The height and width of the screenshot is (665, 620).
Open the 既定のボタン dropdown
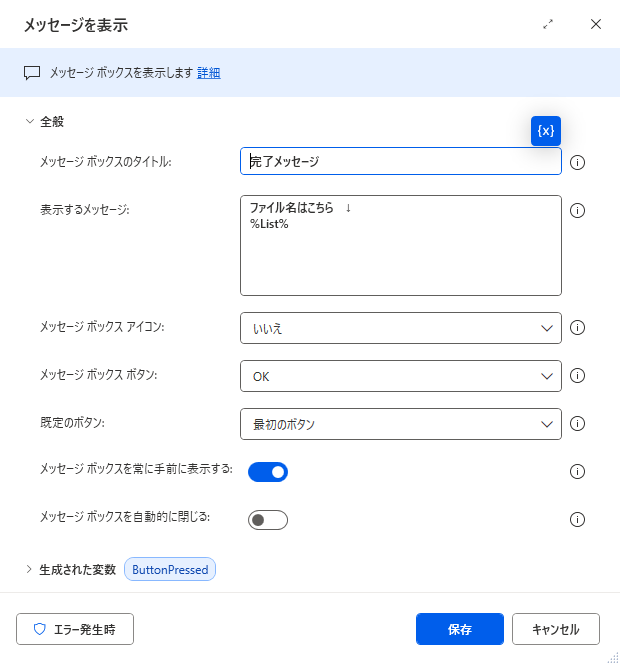point(401,424)
